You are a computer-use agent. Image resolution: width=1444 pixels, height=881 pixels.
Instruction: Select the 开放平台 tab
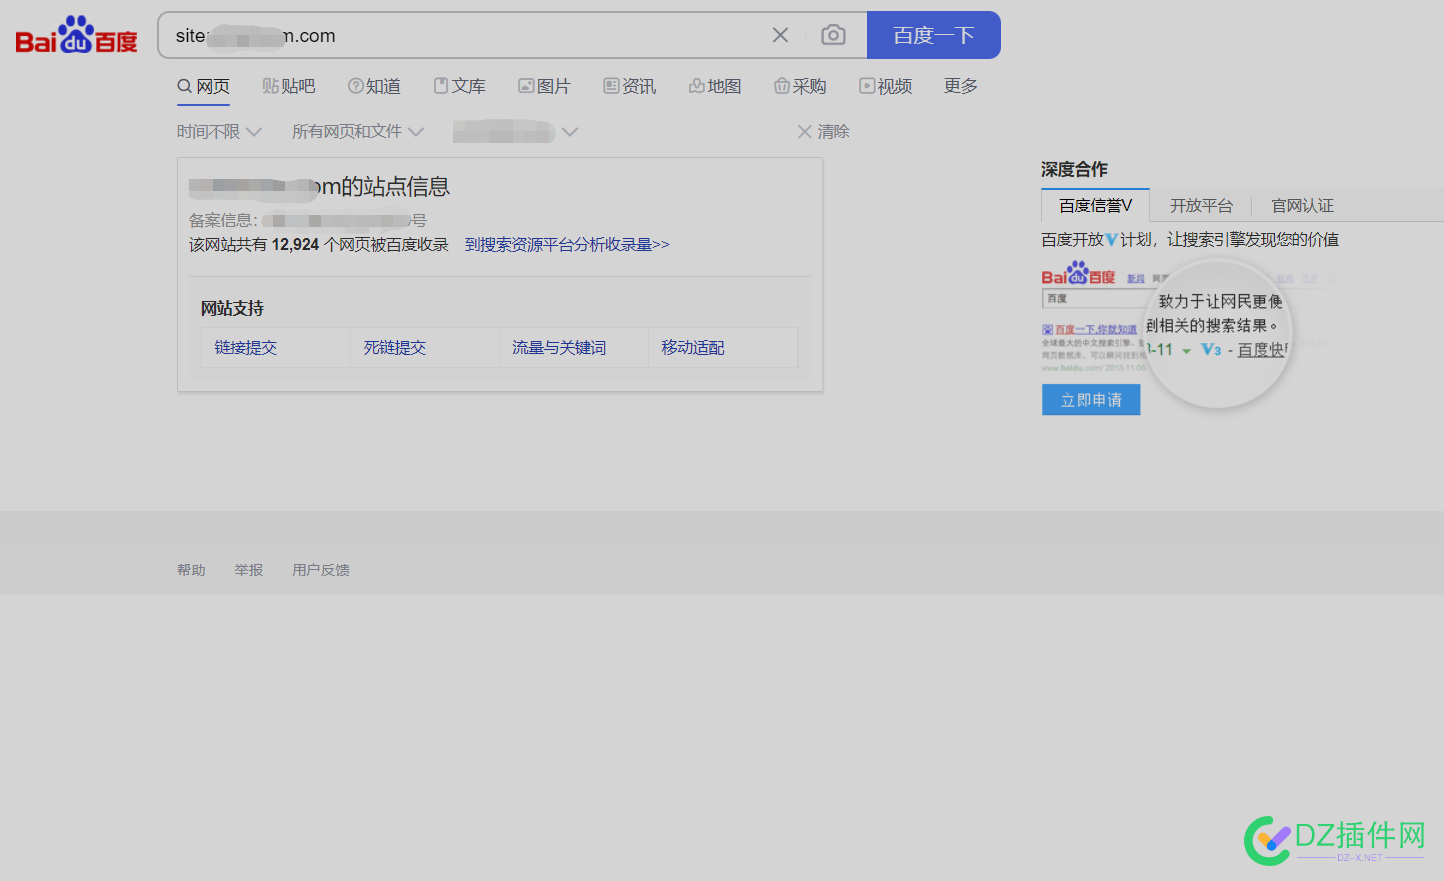1201,205
